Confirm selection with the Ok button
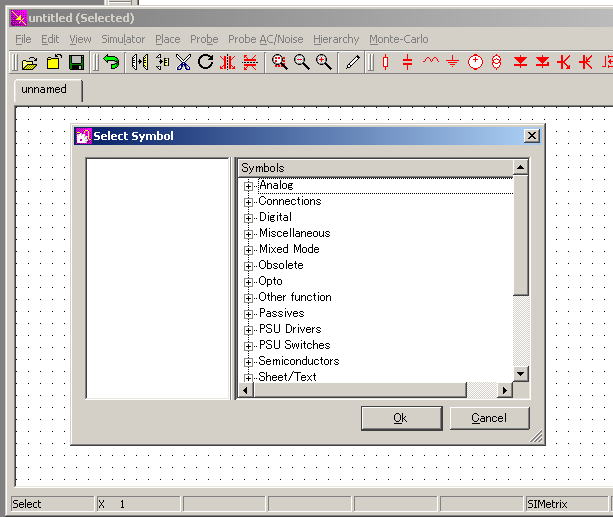The image size is (613, 517). tap(401, 418)
